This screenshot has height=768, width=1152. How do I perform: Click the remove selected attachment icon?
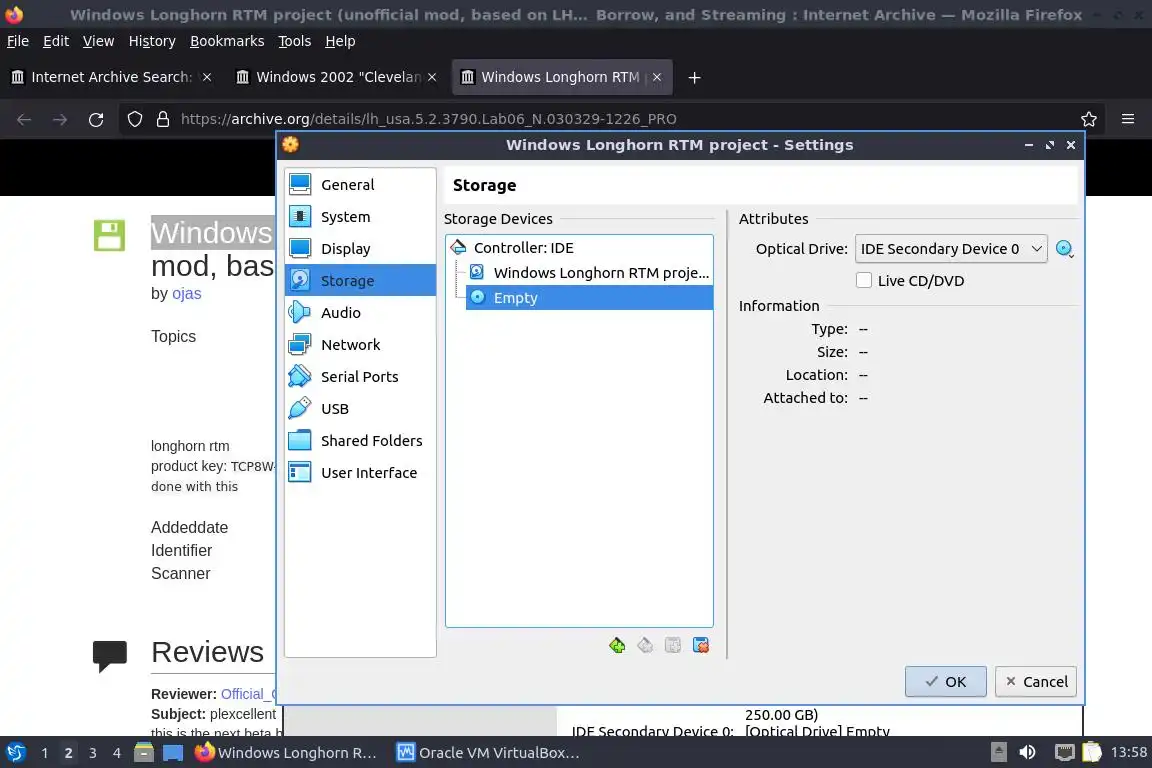(701, 645)
